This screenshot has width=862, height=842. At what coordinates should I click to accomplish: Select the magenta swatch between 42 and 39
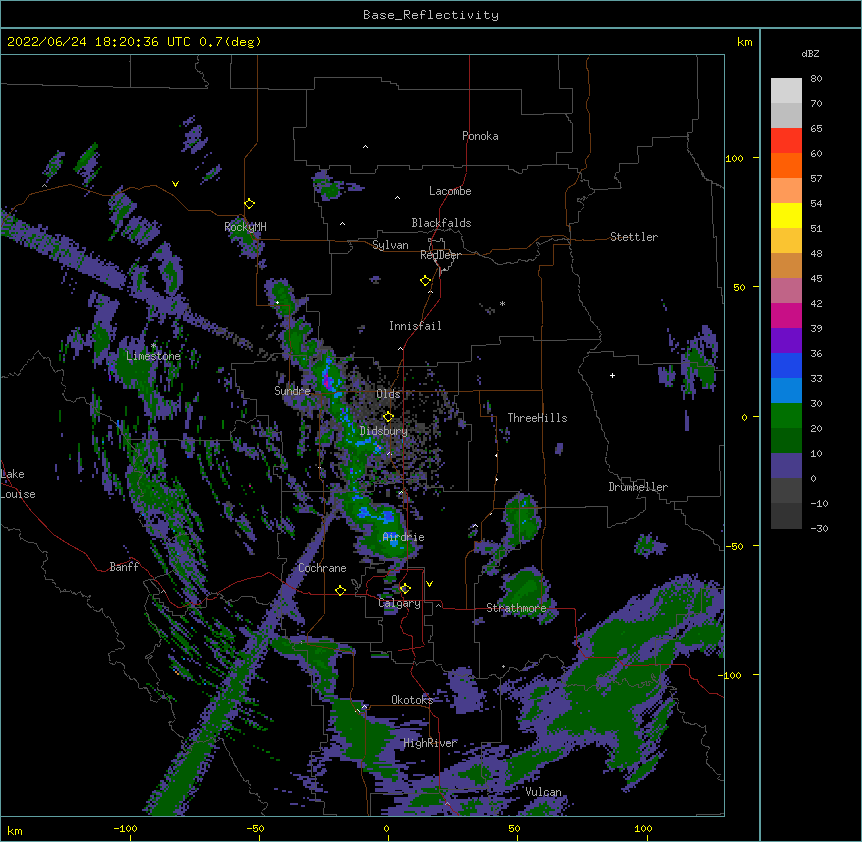coord(786,315)
